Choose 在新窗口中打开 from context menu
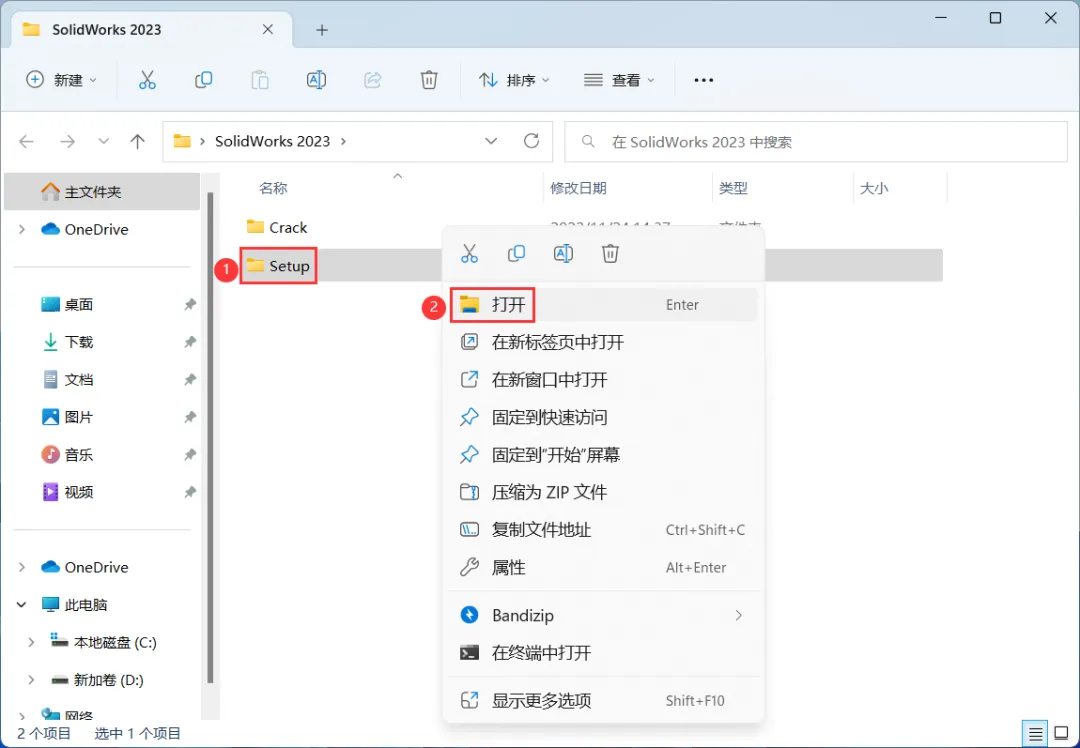 click(x=604, y=380)
